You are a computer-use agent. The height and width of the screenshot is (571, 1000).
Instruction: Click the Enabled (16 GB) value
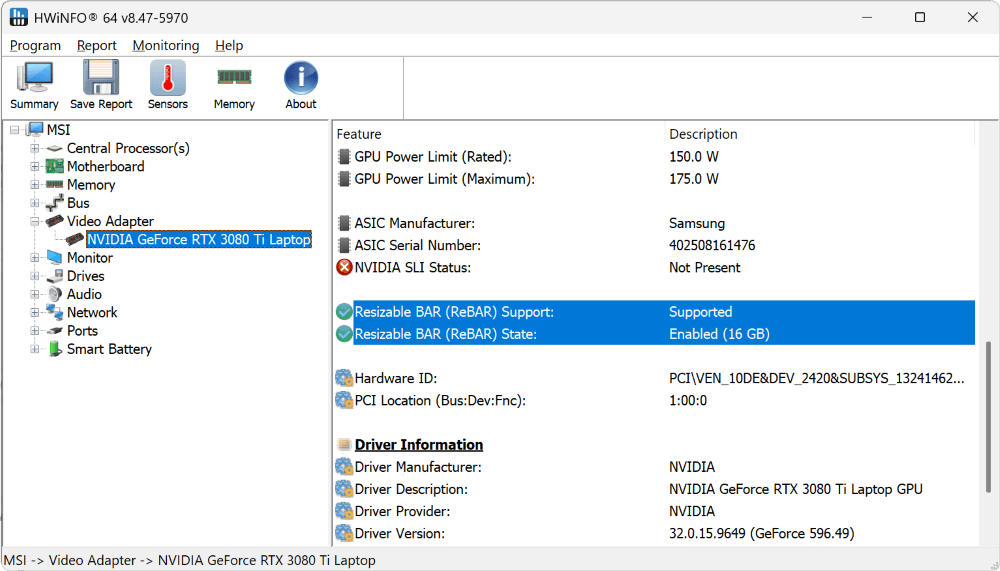tap(719, 334)
